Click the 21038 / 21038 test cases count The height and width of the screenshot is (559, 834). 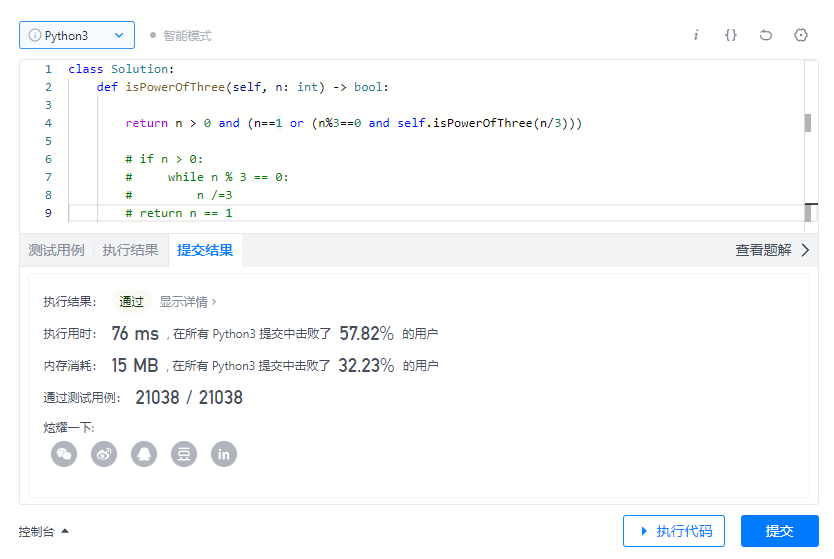[189, 397]
